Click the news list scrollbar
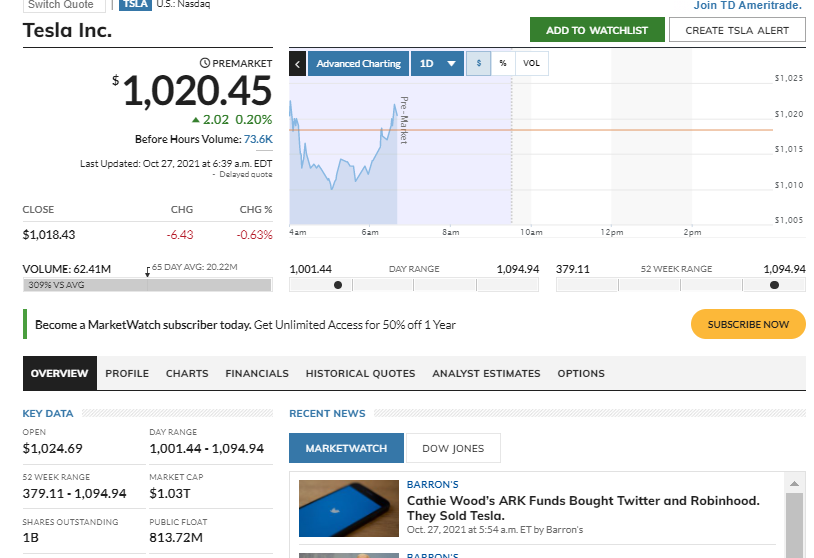This screenshot has height=558, width=814. [x=794, y=525]
